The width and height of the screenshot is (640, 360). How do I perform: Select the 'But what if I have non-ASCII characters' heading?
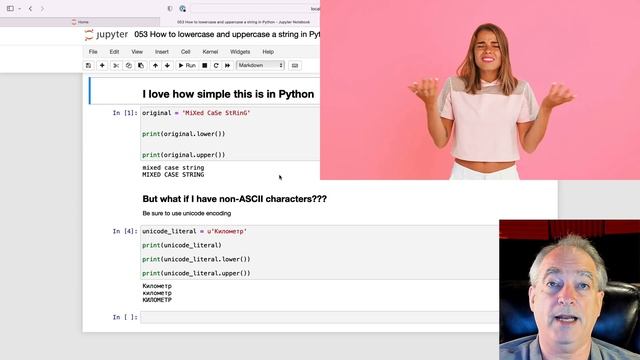tap(234, 199)
